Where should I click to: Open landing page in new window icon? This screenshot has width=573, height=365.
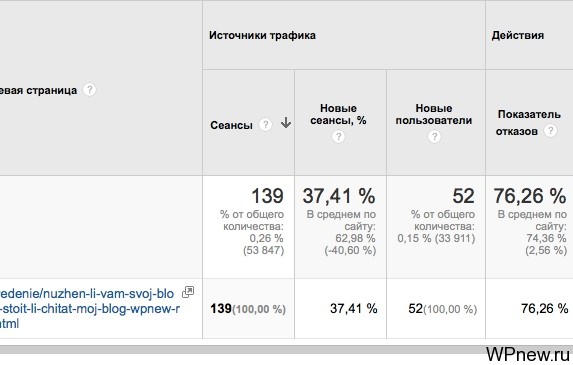pyautogui.click(x=188, y=292)
